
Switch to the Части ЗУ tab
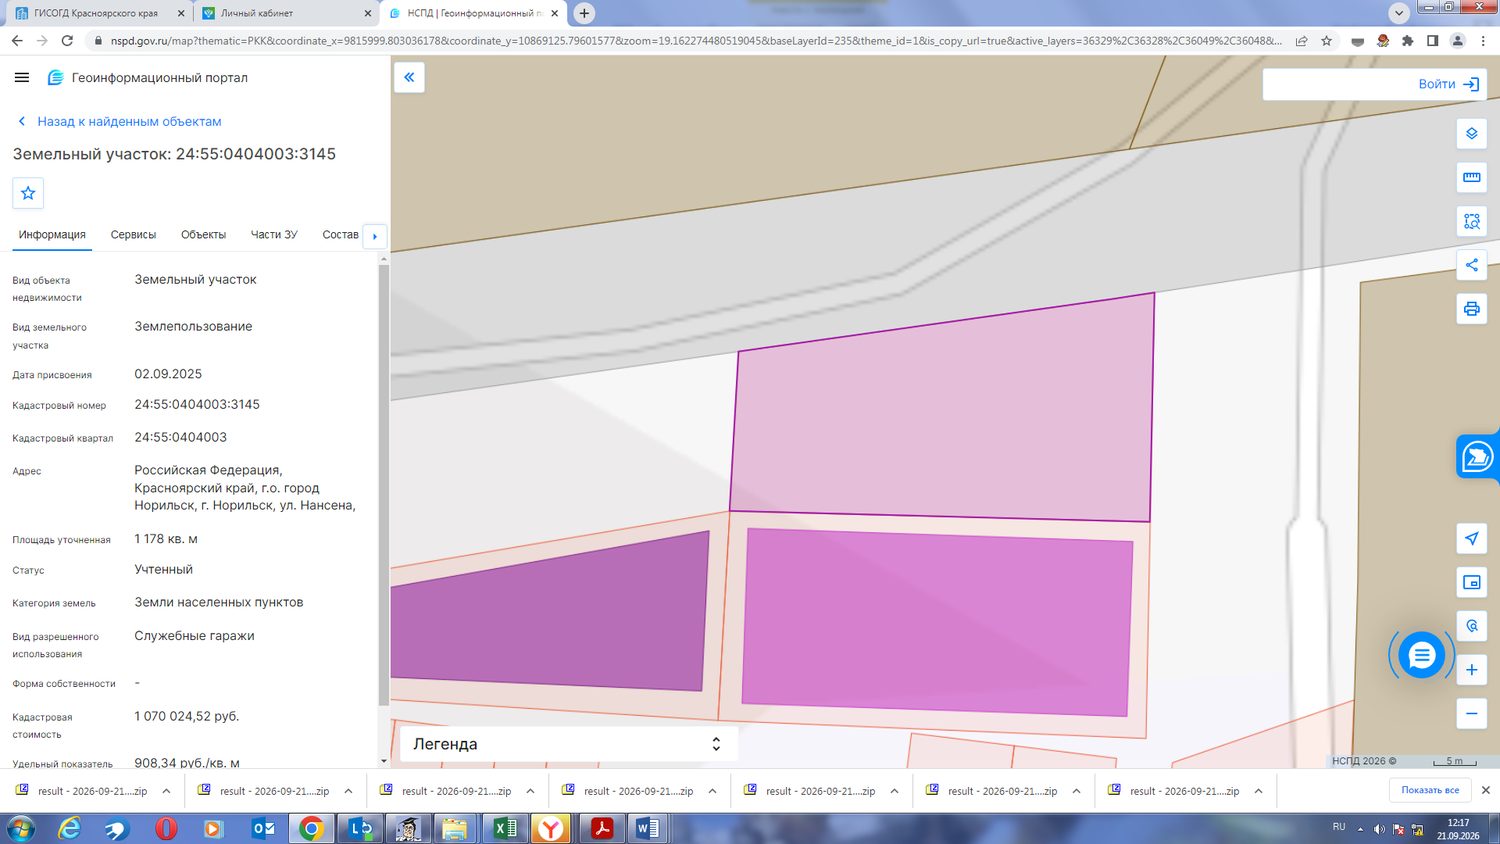click(x=274, y=235)
